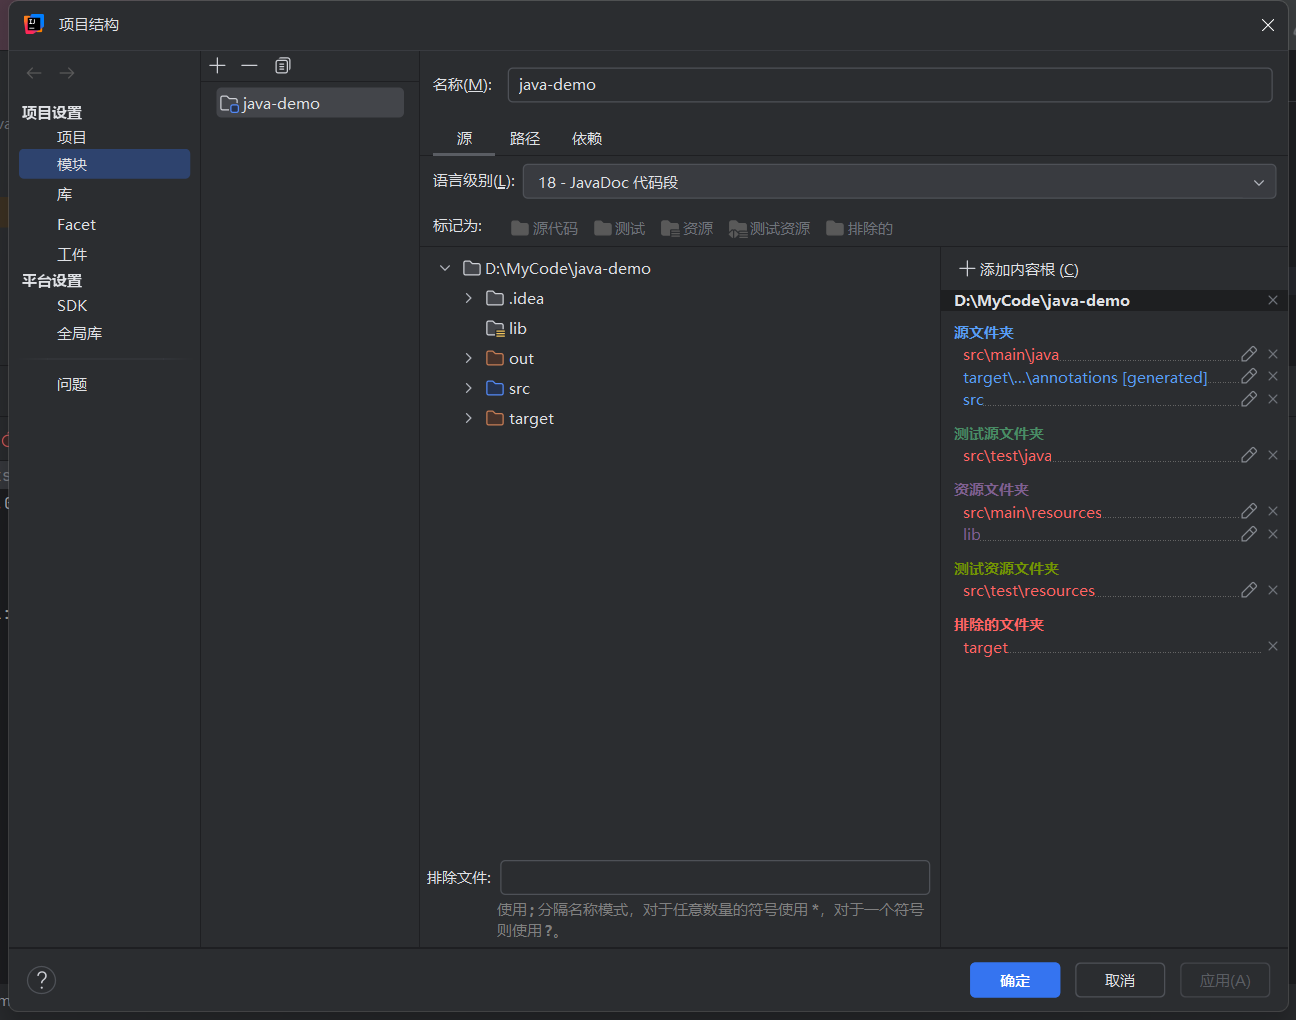Viewport: 1296px width, 1020px height.
Task: Open help with question mark button
Action: click(x=42, y=980)
